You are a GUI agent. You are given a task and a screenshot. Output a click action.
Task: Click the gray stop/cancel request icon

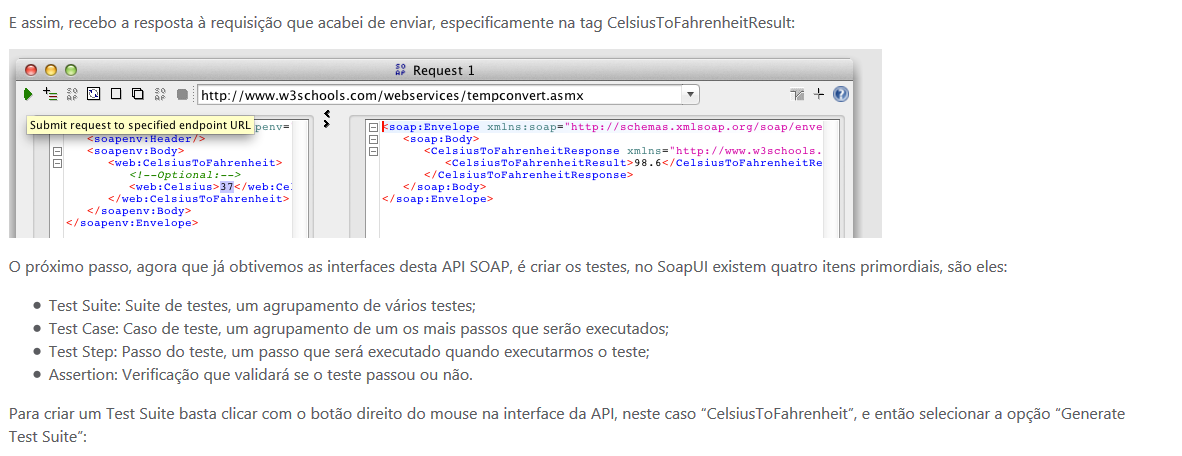tap(182, 94)
